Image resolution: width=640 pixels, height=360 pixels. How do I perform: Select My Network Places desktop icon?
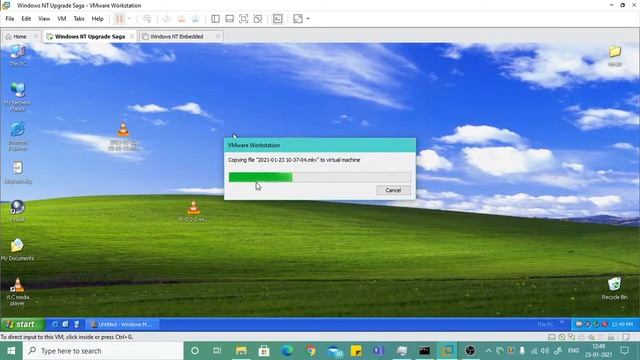18,97
